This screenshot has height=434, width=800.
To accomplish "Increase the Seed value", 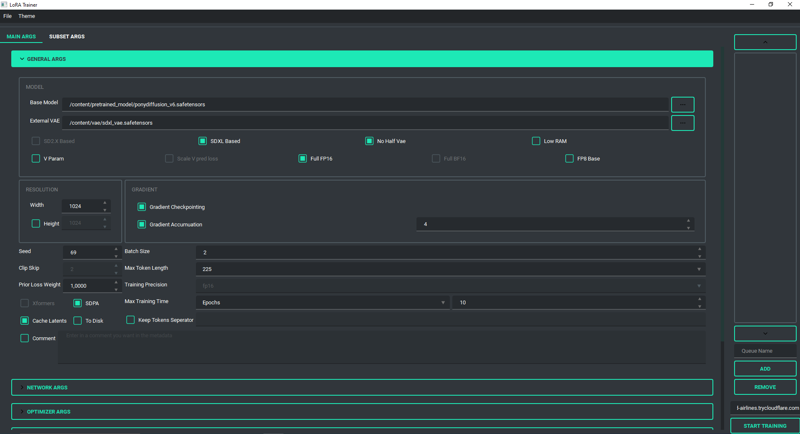I will coord(116,249).
